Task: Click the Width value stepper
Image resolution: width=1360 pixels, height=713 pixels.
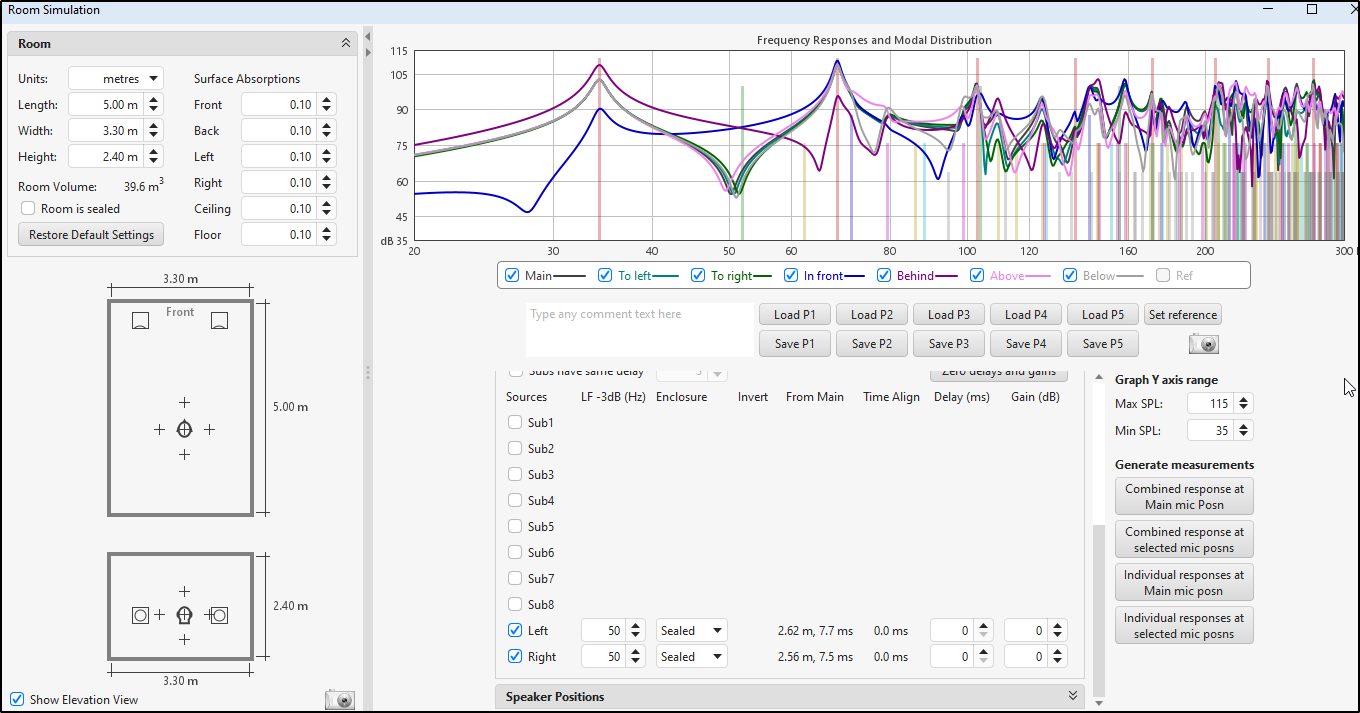Action: tap(153, 131)
